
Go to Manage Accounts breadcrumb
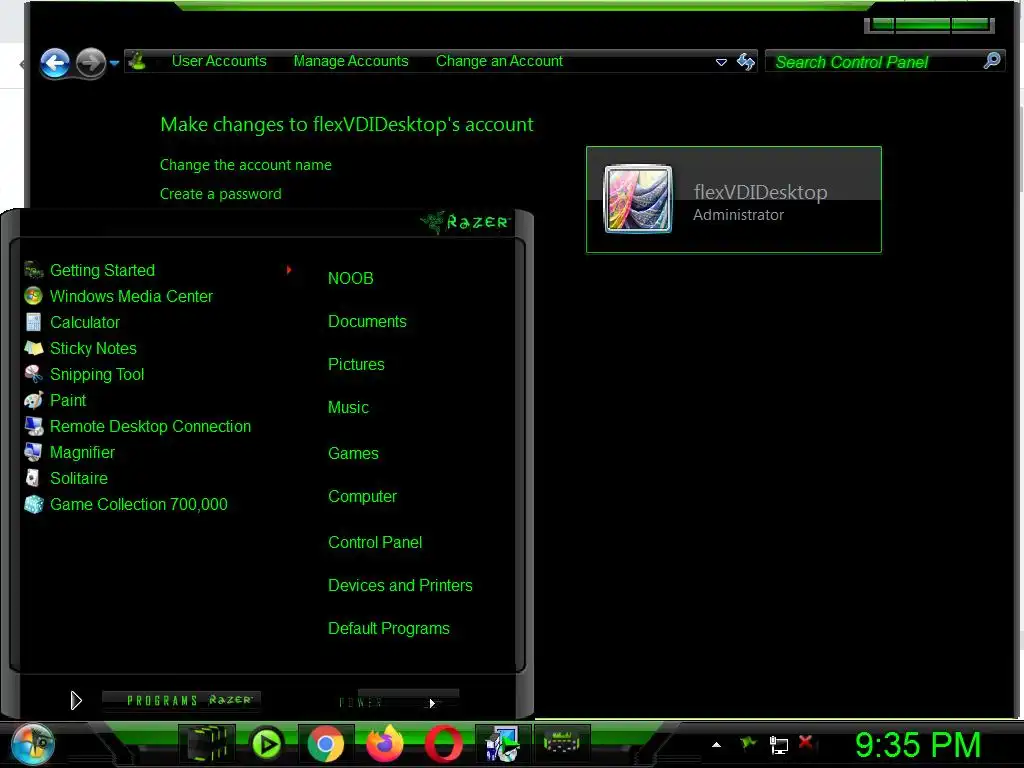[351, 61]
